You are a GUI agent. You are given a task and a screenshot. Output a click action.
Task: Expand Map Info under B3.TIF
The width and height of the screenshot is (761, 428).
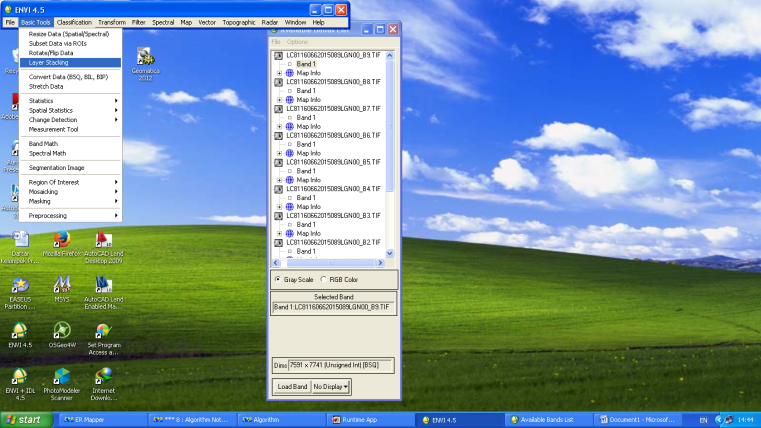(x=280, y=233)
